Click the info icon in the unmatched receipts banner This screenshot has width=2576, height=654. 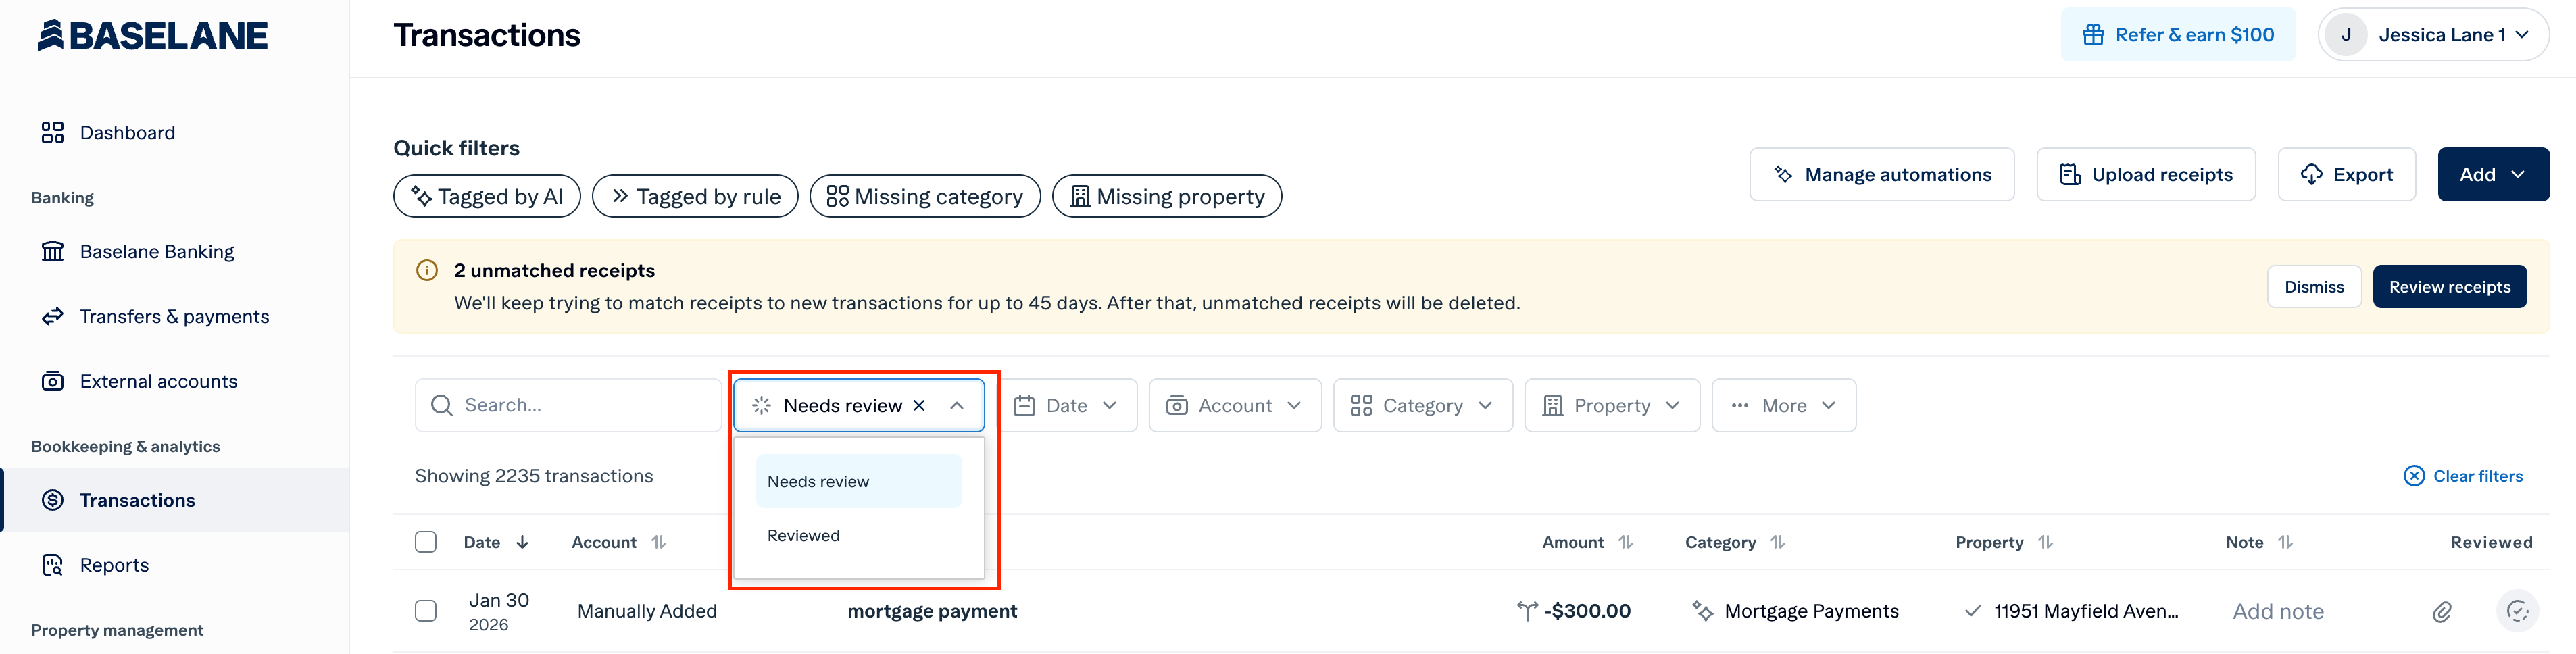(427, 270)
